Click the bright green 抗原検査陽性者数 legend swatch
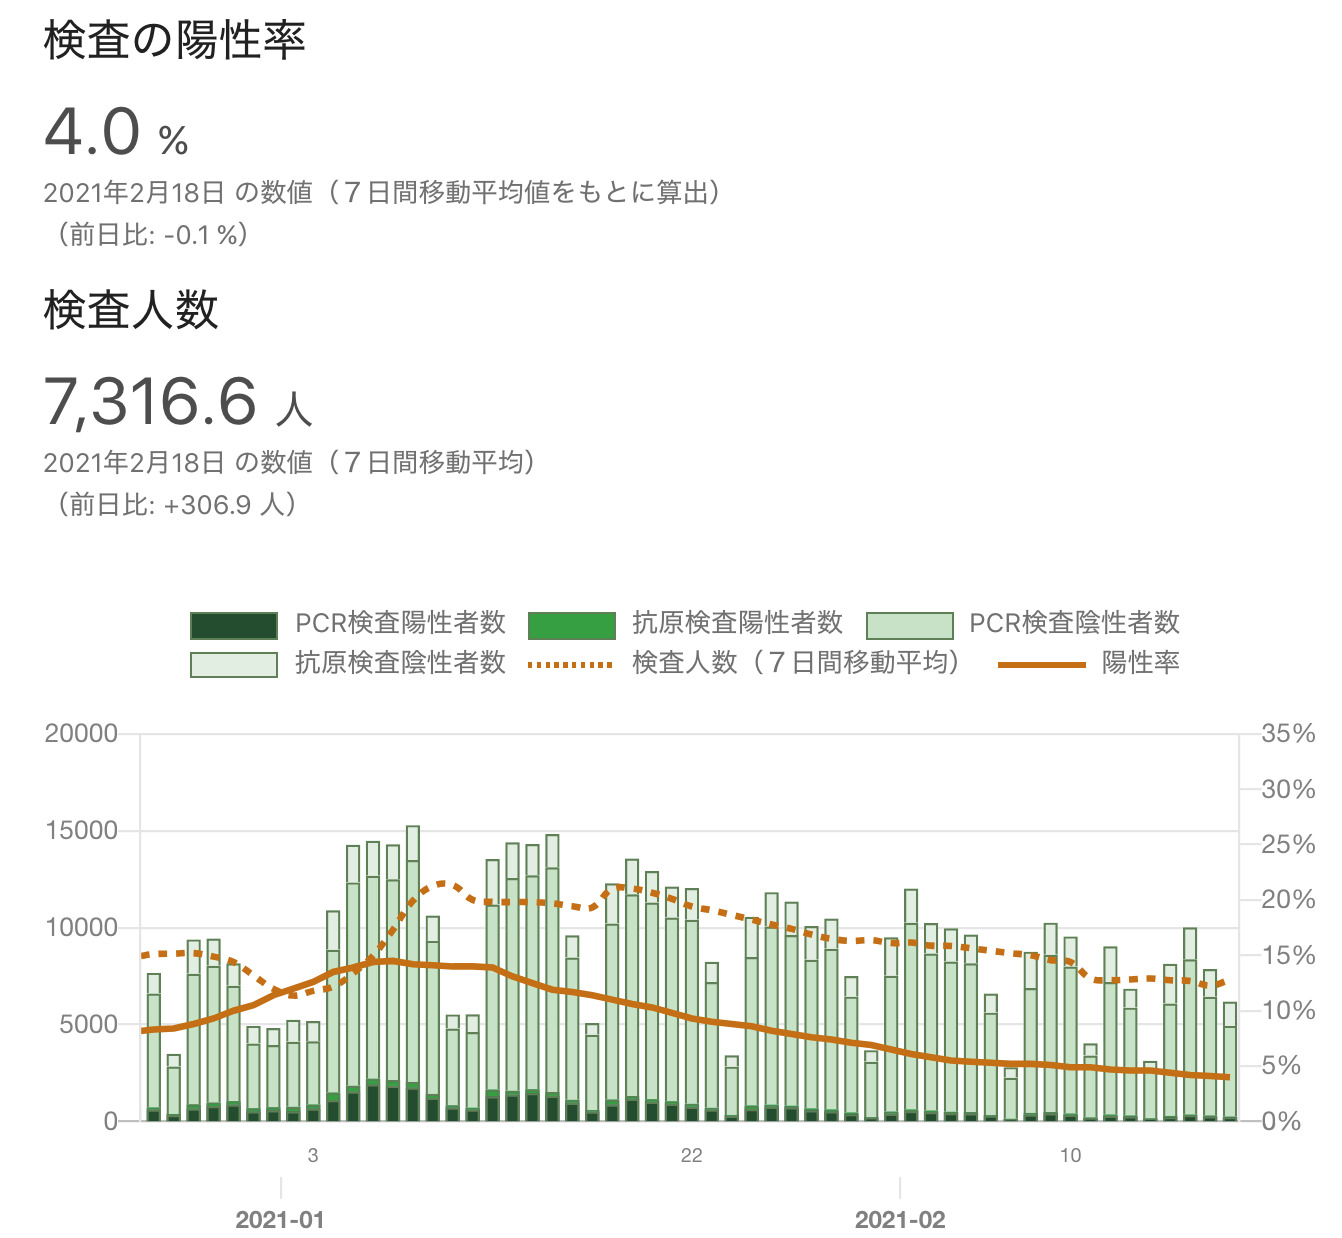The height and width of the screenshot is (1238, 1342). [x=571, y=625]
